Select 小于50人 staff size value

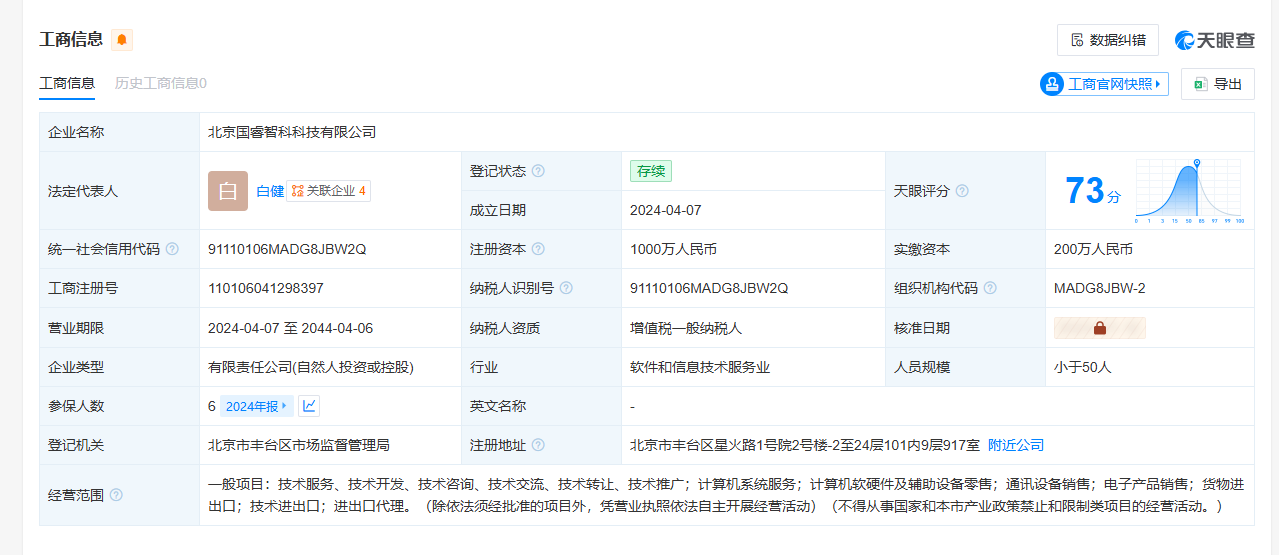[x=1083, y=367]
